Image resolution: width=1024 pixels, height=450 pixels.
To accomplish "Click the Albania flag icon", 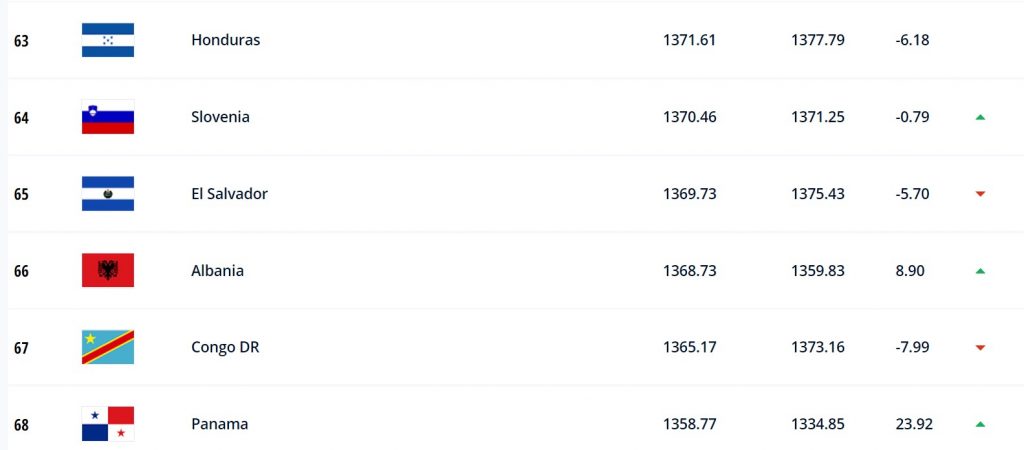I will coord(108,271).
